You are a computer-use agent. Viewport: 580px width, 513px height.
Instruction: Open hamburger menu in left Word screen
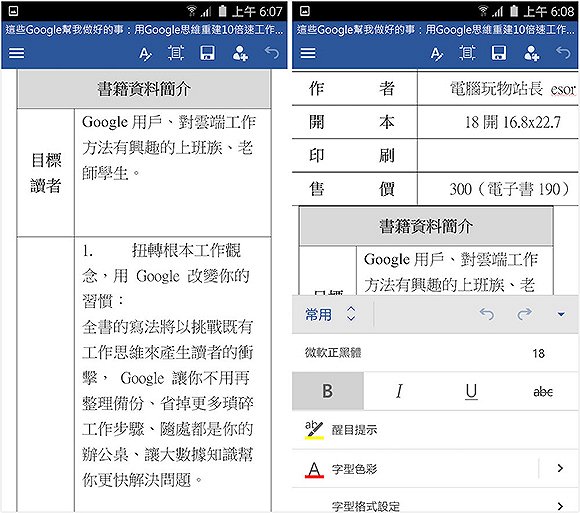point(17,53)
